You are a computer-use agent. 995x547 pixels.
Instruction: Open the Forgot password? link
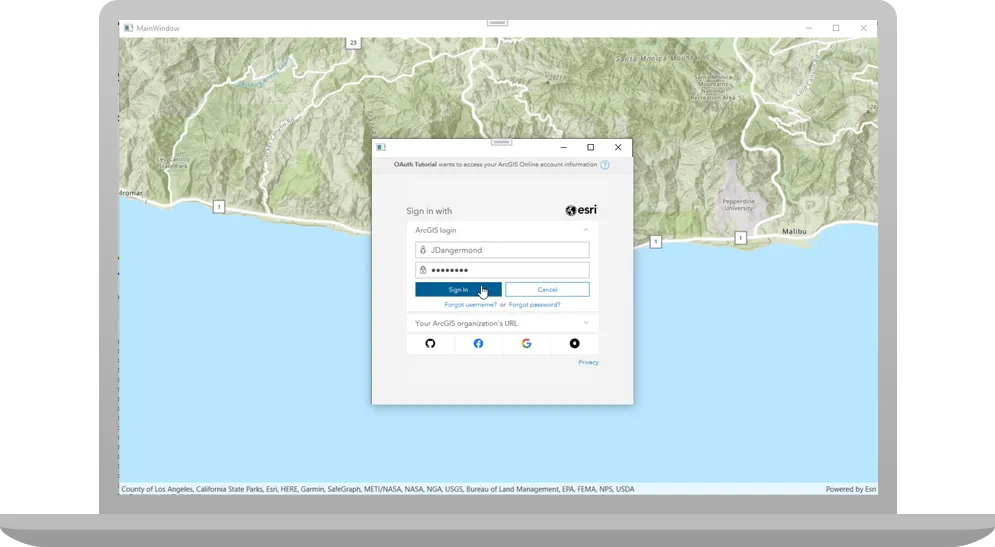point(534,305)
